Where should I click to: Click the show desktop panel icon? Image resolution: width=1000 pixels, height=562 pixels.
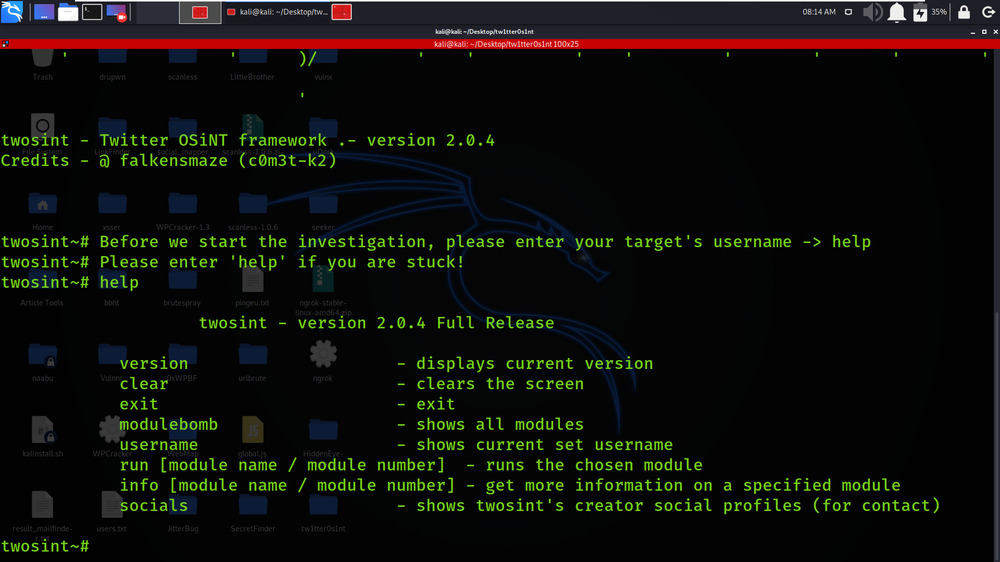[x=43, y=12]
